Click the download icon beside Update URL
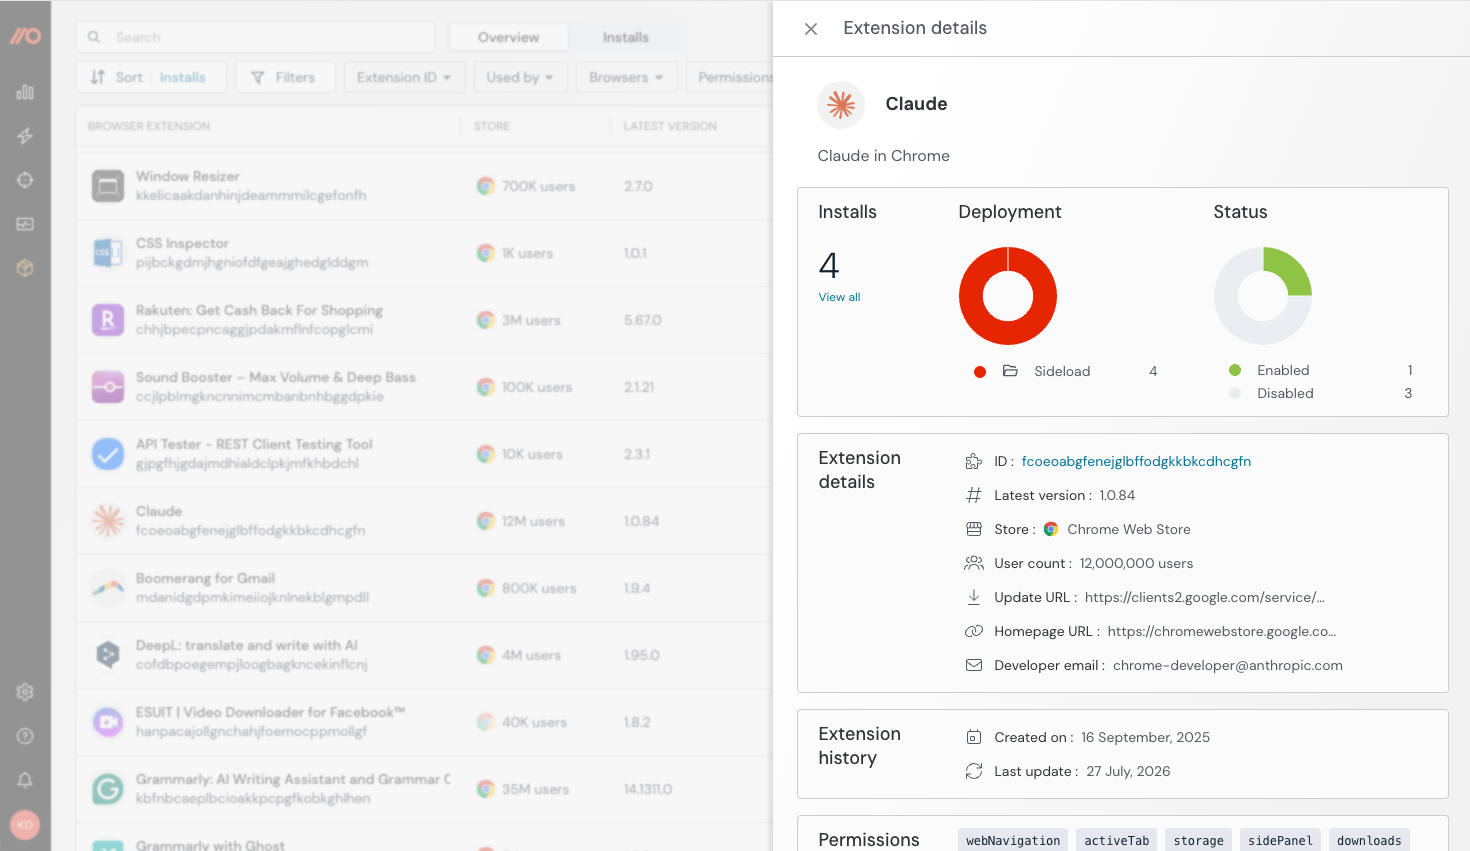Screen dimensions: 1470x851 [x=973, y=597]
